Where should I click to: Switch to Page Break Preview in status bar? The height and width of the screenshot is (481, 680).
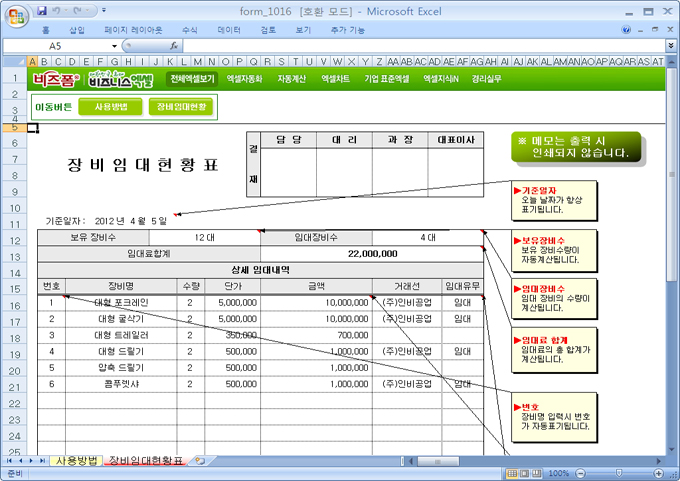[x=536, y=473]
